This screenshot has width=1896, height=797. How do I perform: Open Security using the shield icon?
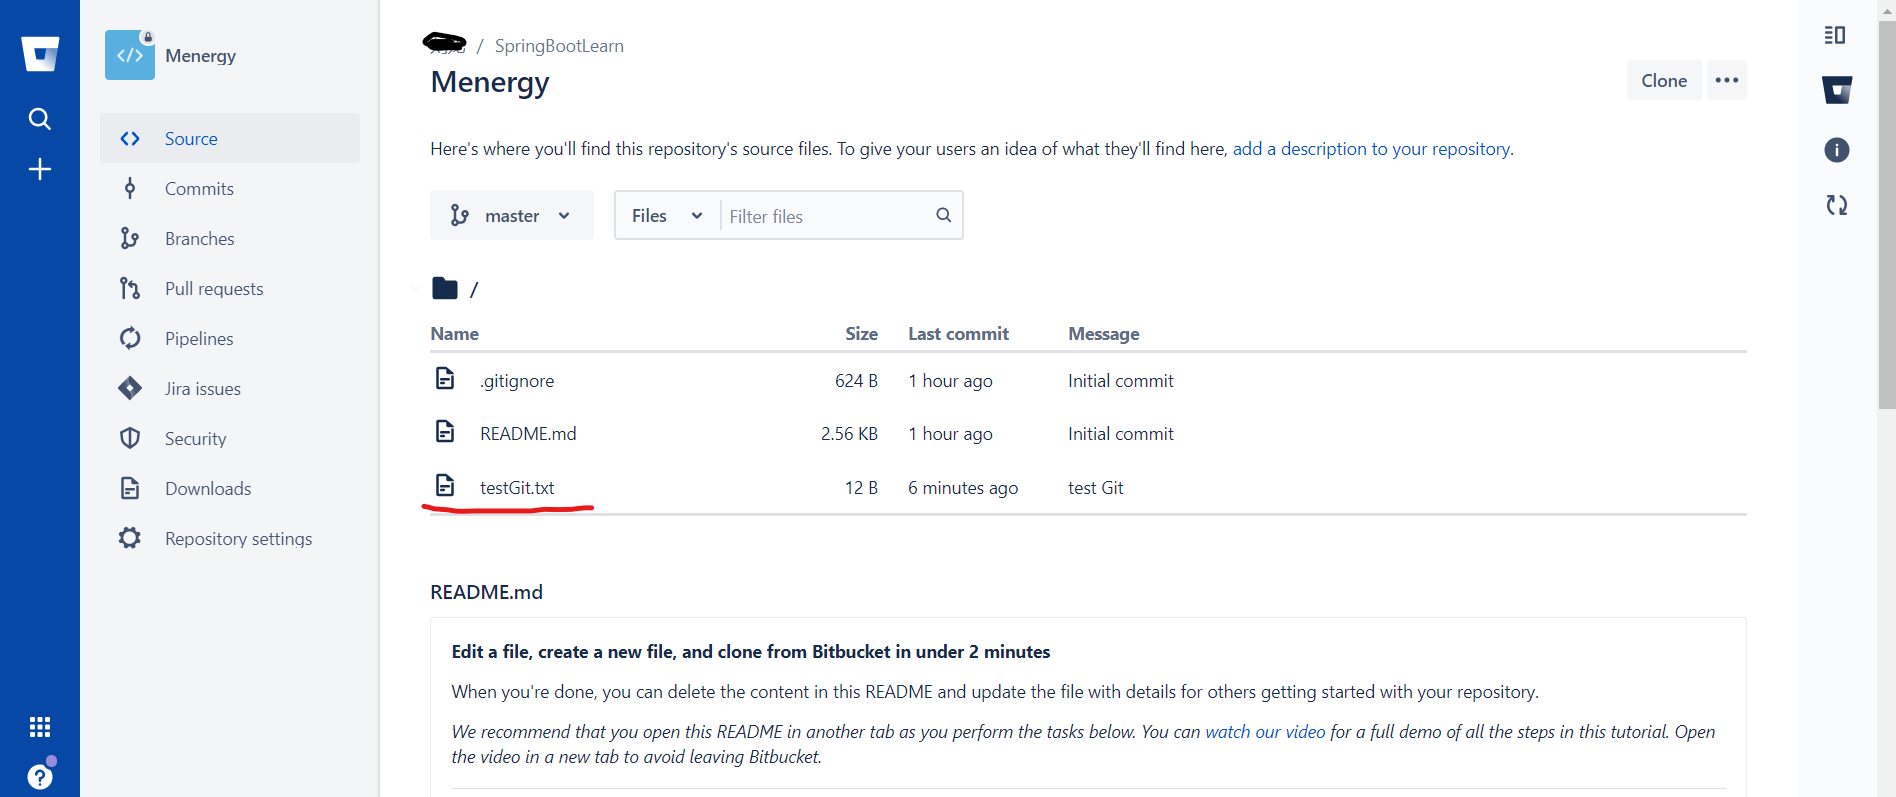coord(130,438)
